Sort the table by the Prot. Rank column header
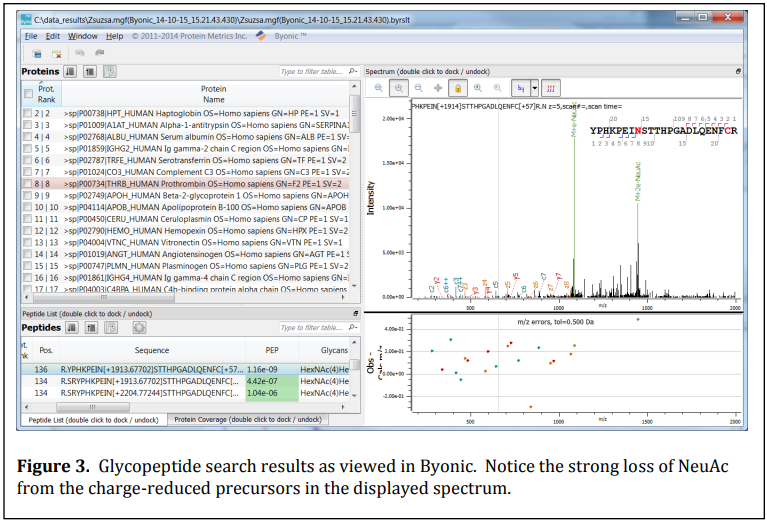This screenshot has width=767, height=521. (x=46, y=94)
